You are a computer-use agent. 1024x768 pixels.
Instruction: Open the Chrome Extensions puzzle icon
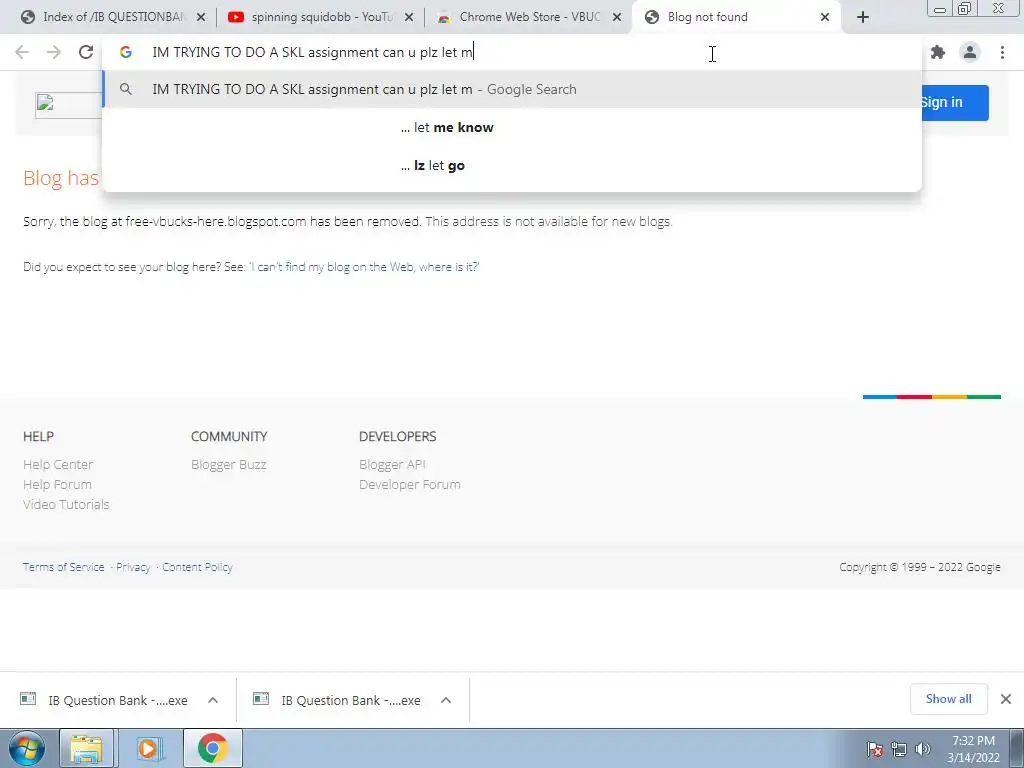coord(938,52)
